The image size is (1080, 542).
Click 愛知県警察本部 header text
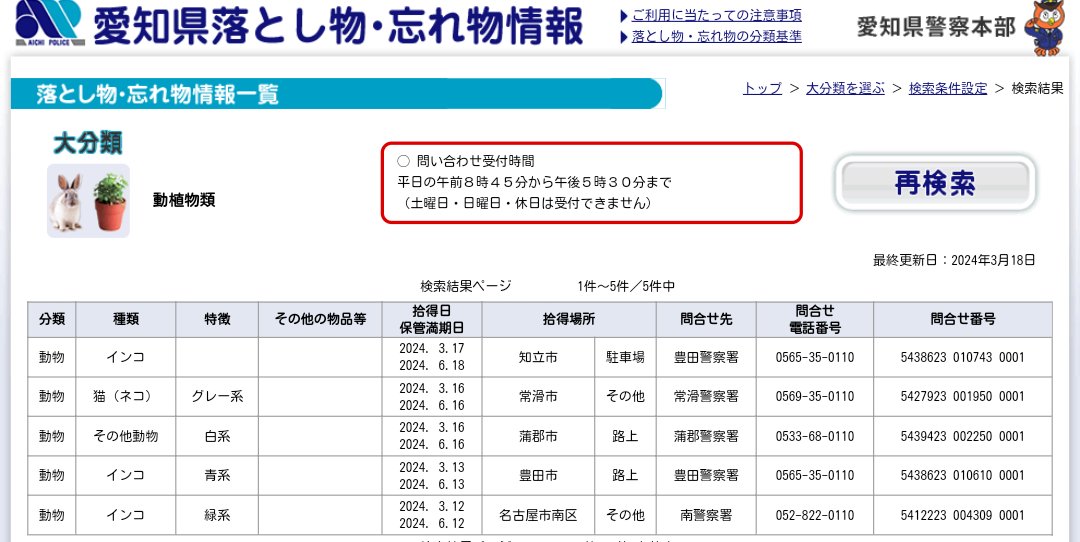click(936, 27)
